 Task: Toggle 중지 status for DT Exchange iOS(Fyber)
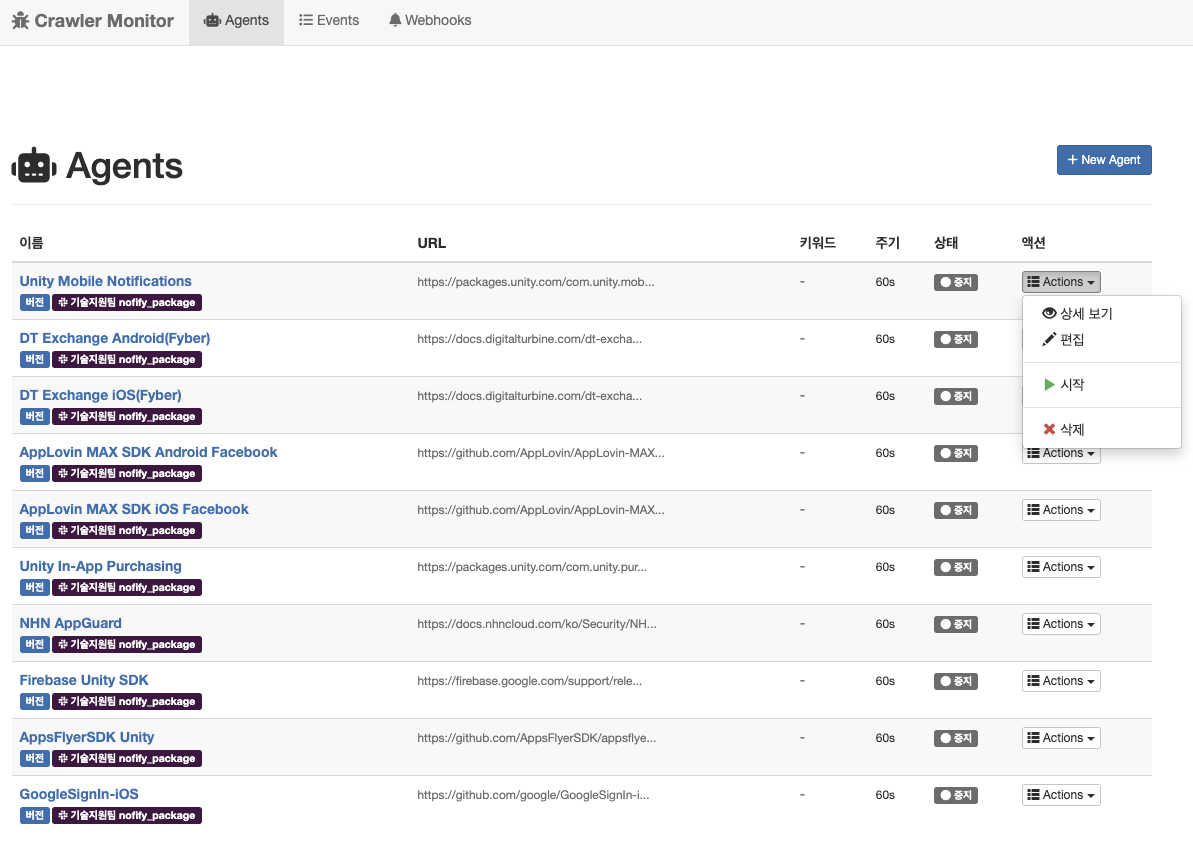coord(956,396)
